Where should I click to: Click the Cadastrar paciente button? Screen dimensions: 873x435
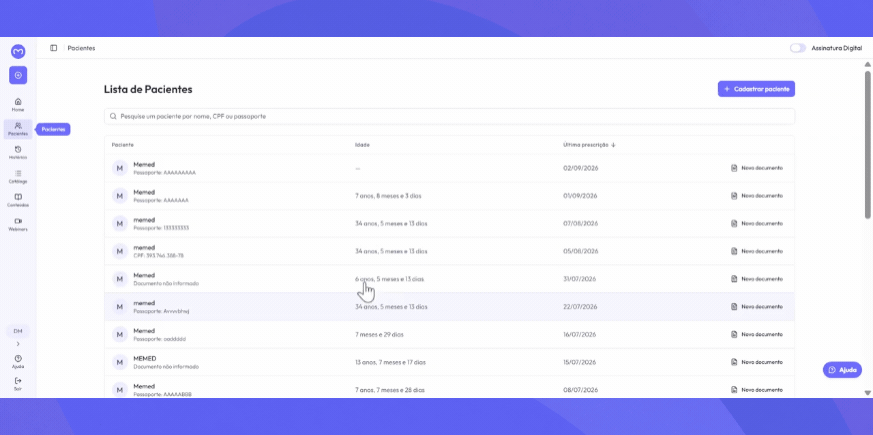(x=756, y=89)
